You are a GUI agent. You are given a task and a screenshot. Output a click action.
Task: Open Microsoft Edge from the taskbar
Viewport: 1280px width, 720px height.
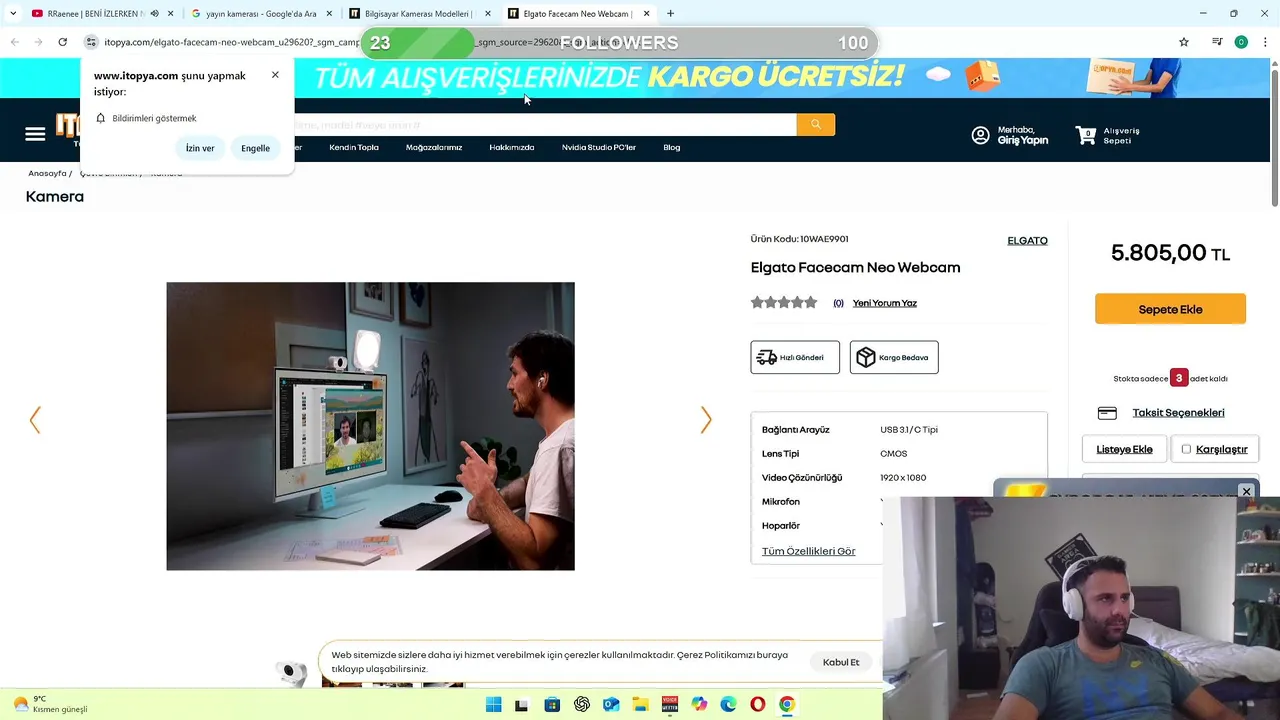click(x=728, y=705)
